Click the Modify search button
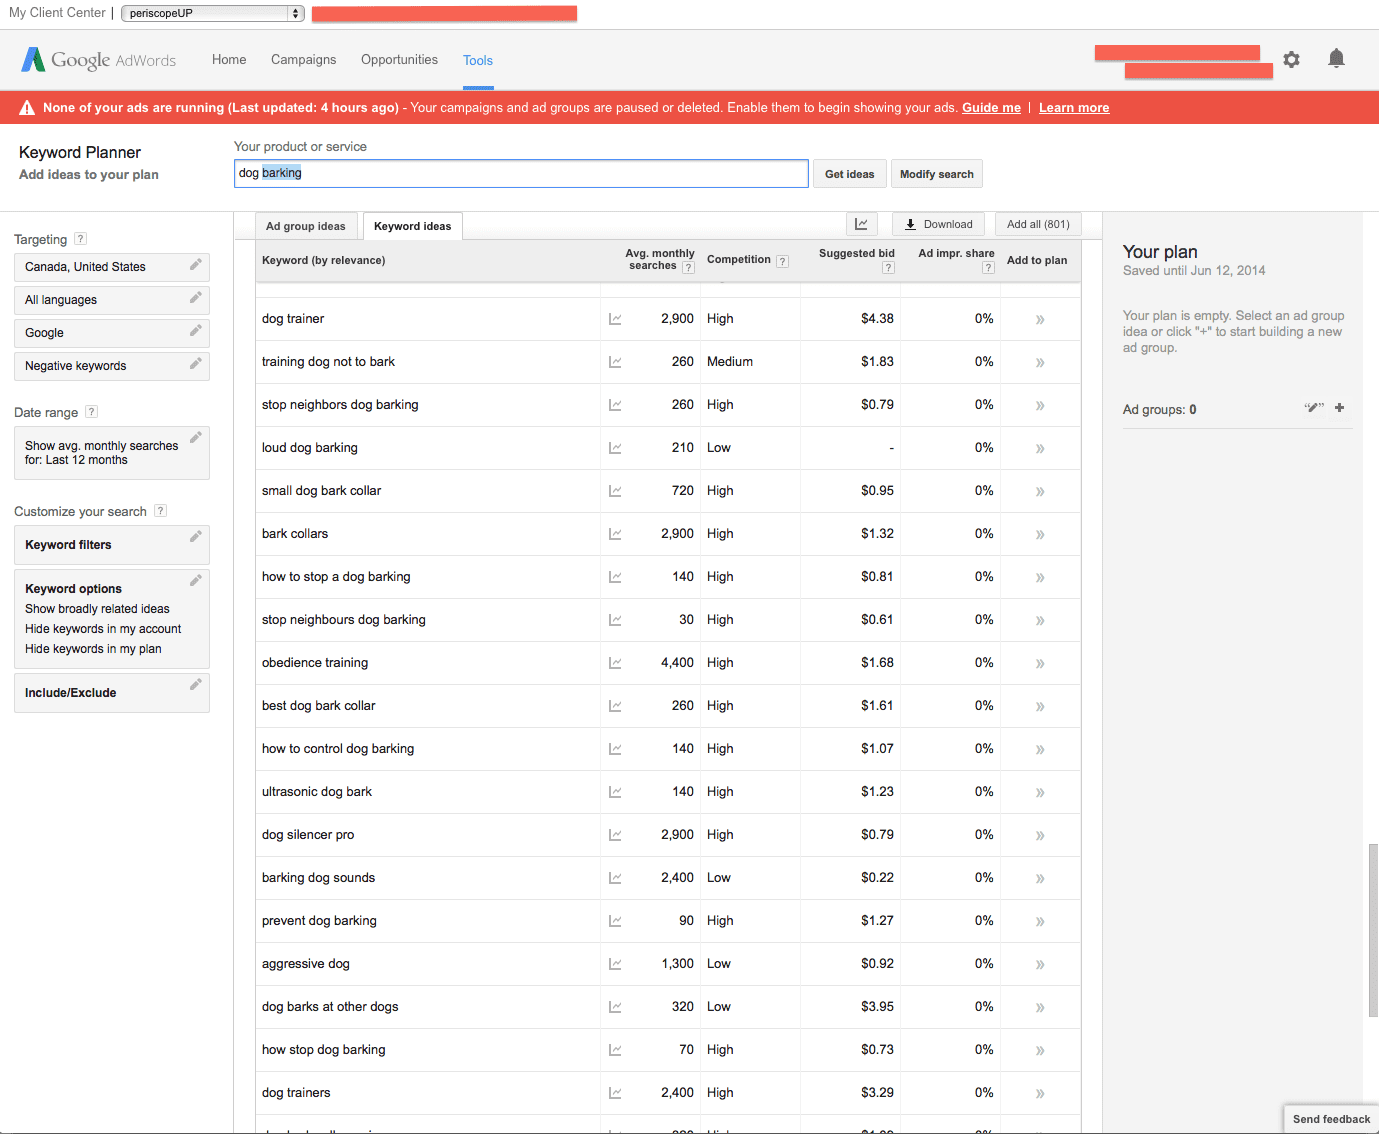The width and height of the screenshot is (1379, 1134). [937, 174]
